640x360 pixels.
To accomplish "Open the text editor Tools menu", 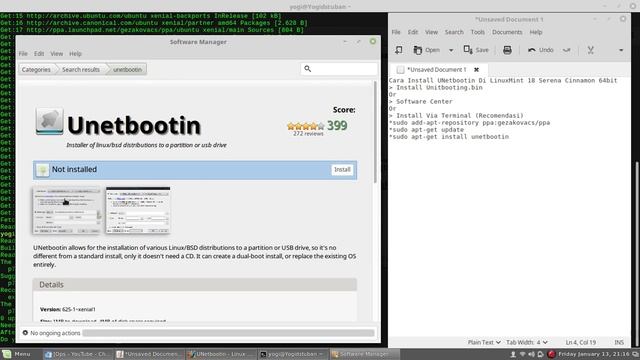I will point(478,32).
